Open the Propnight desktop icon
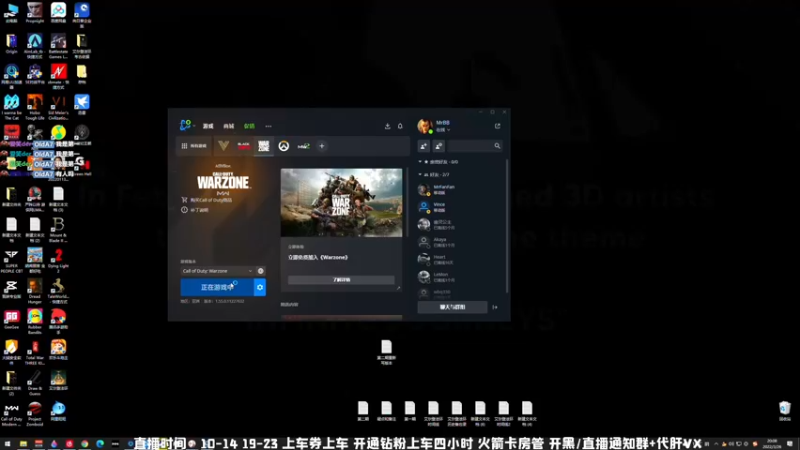The image size is (800, 450). [35, 13]
